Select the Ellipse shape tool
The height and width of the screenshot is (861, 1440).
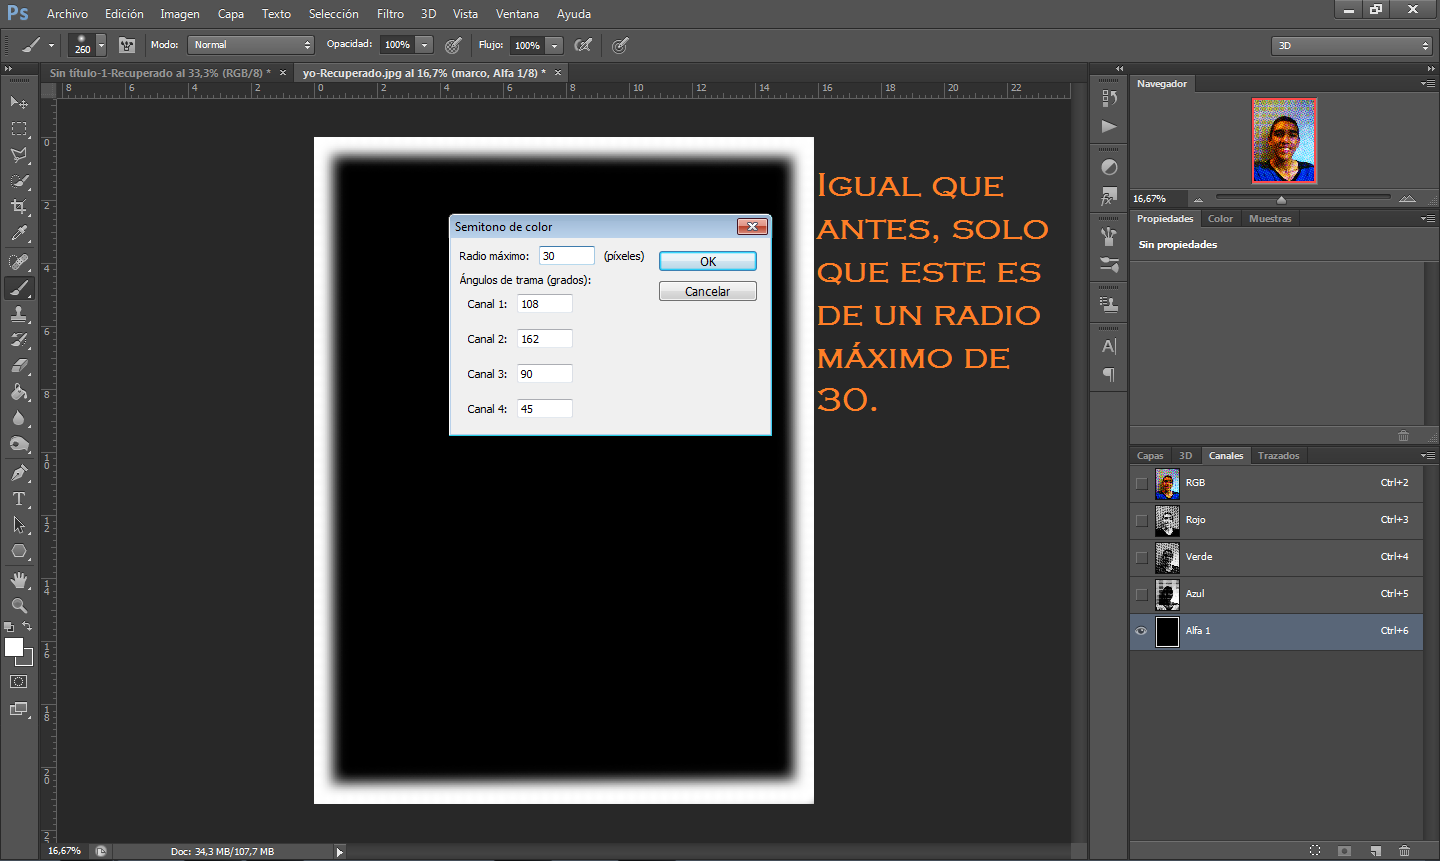pyautogui.click(x=19, y=551)
